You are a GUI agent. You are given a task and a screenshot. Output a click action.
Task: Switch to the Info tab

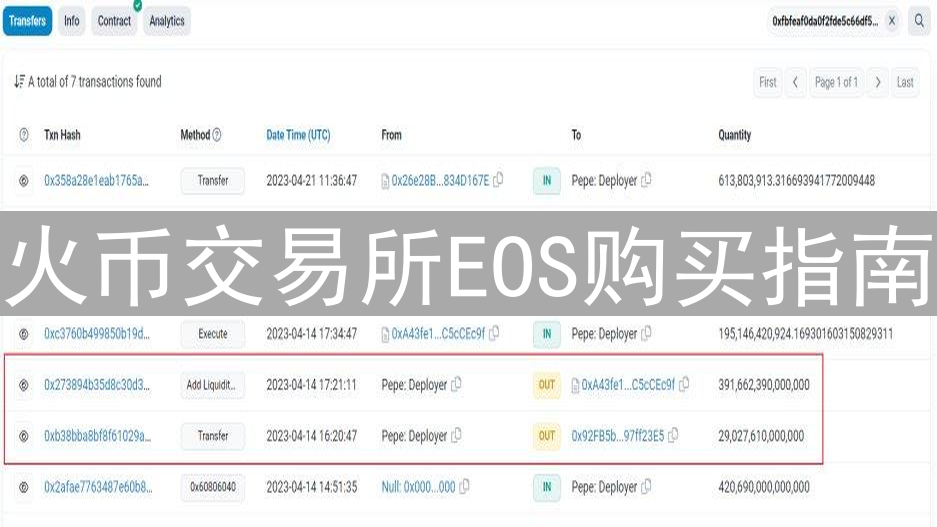tap(72, 21)
